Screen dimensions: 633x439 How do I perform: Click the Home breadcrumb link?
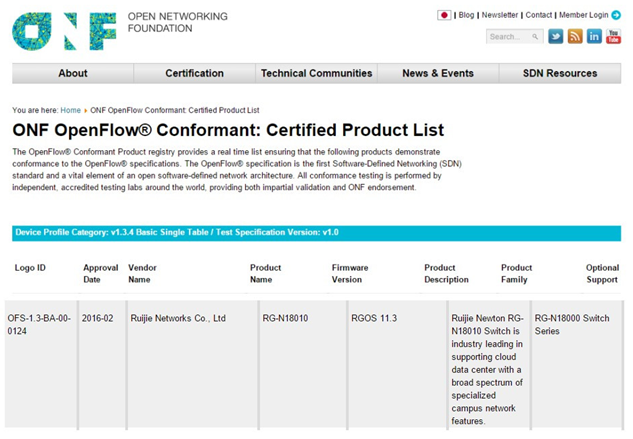pyautogui.click(x=71, y=110)
